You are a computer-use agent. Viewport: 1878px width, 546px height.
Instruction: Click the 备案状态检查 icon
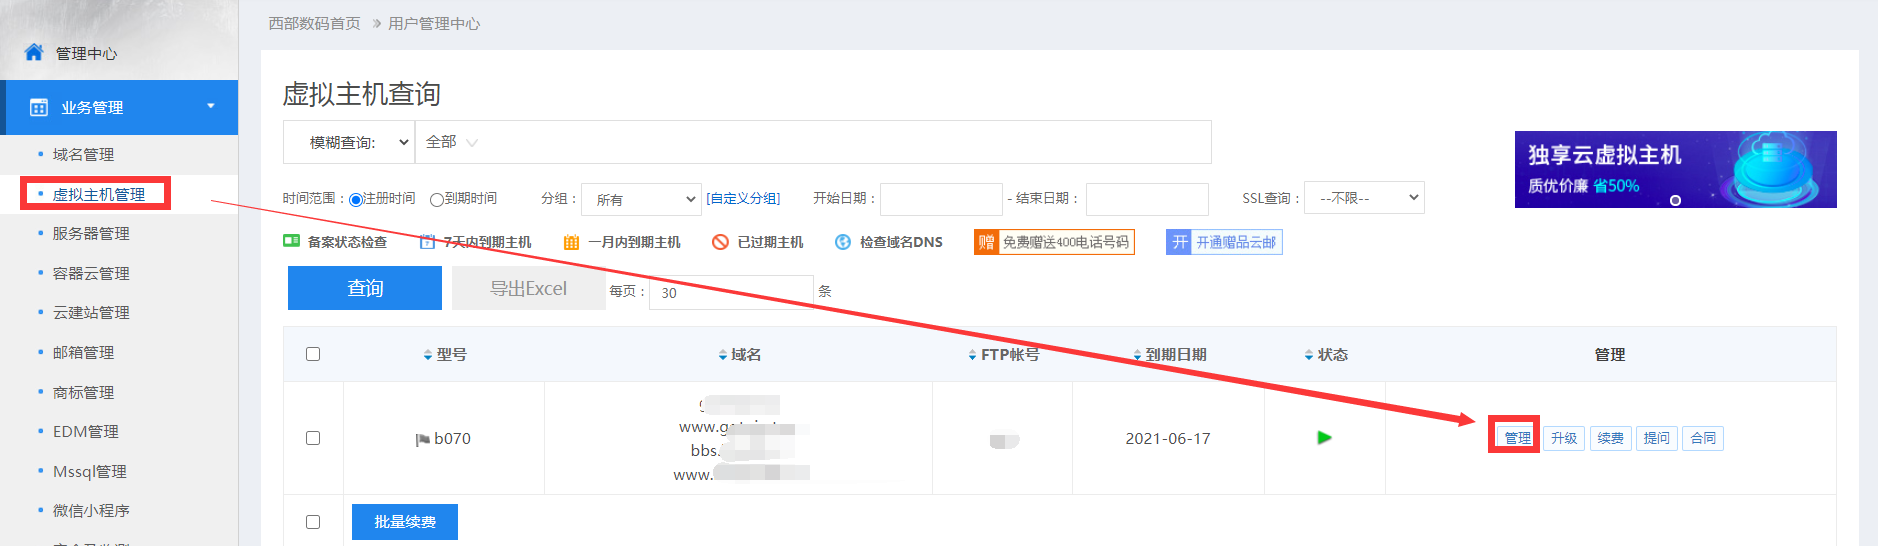pyautogui.click(x=292, y=242)
